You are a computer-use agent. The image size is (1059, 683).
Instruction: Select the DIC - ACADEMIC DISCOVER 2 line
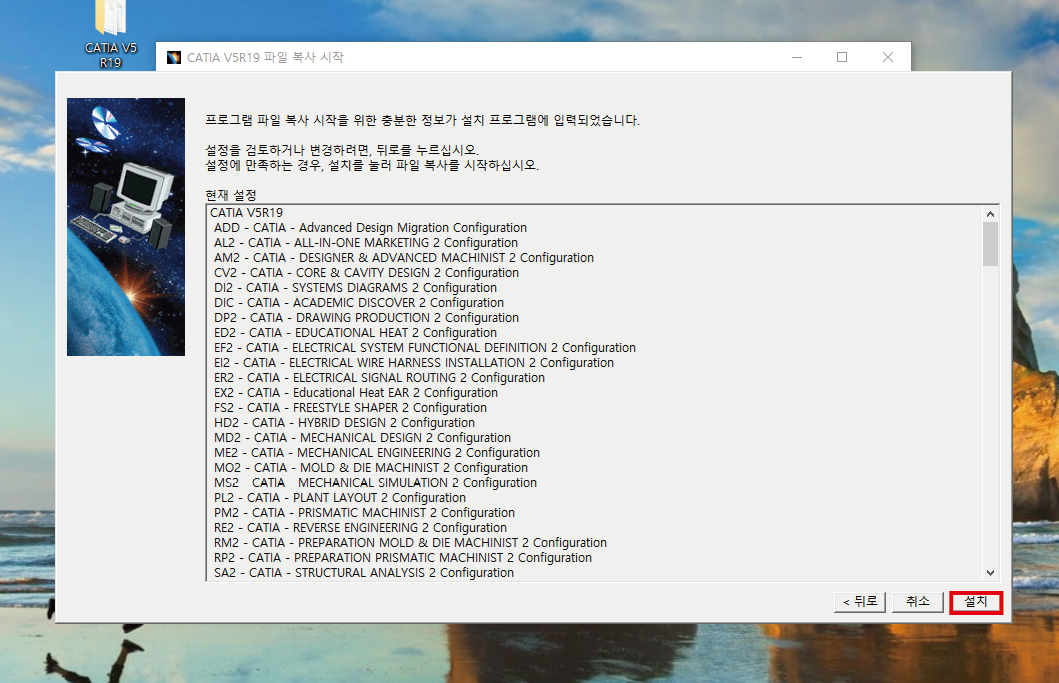(359, 303)
